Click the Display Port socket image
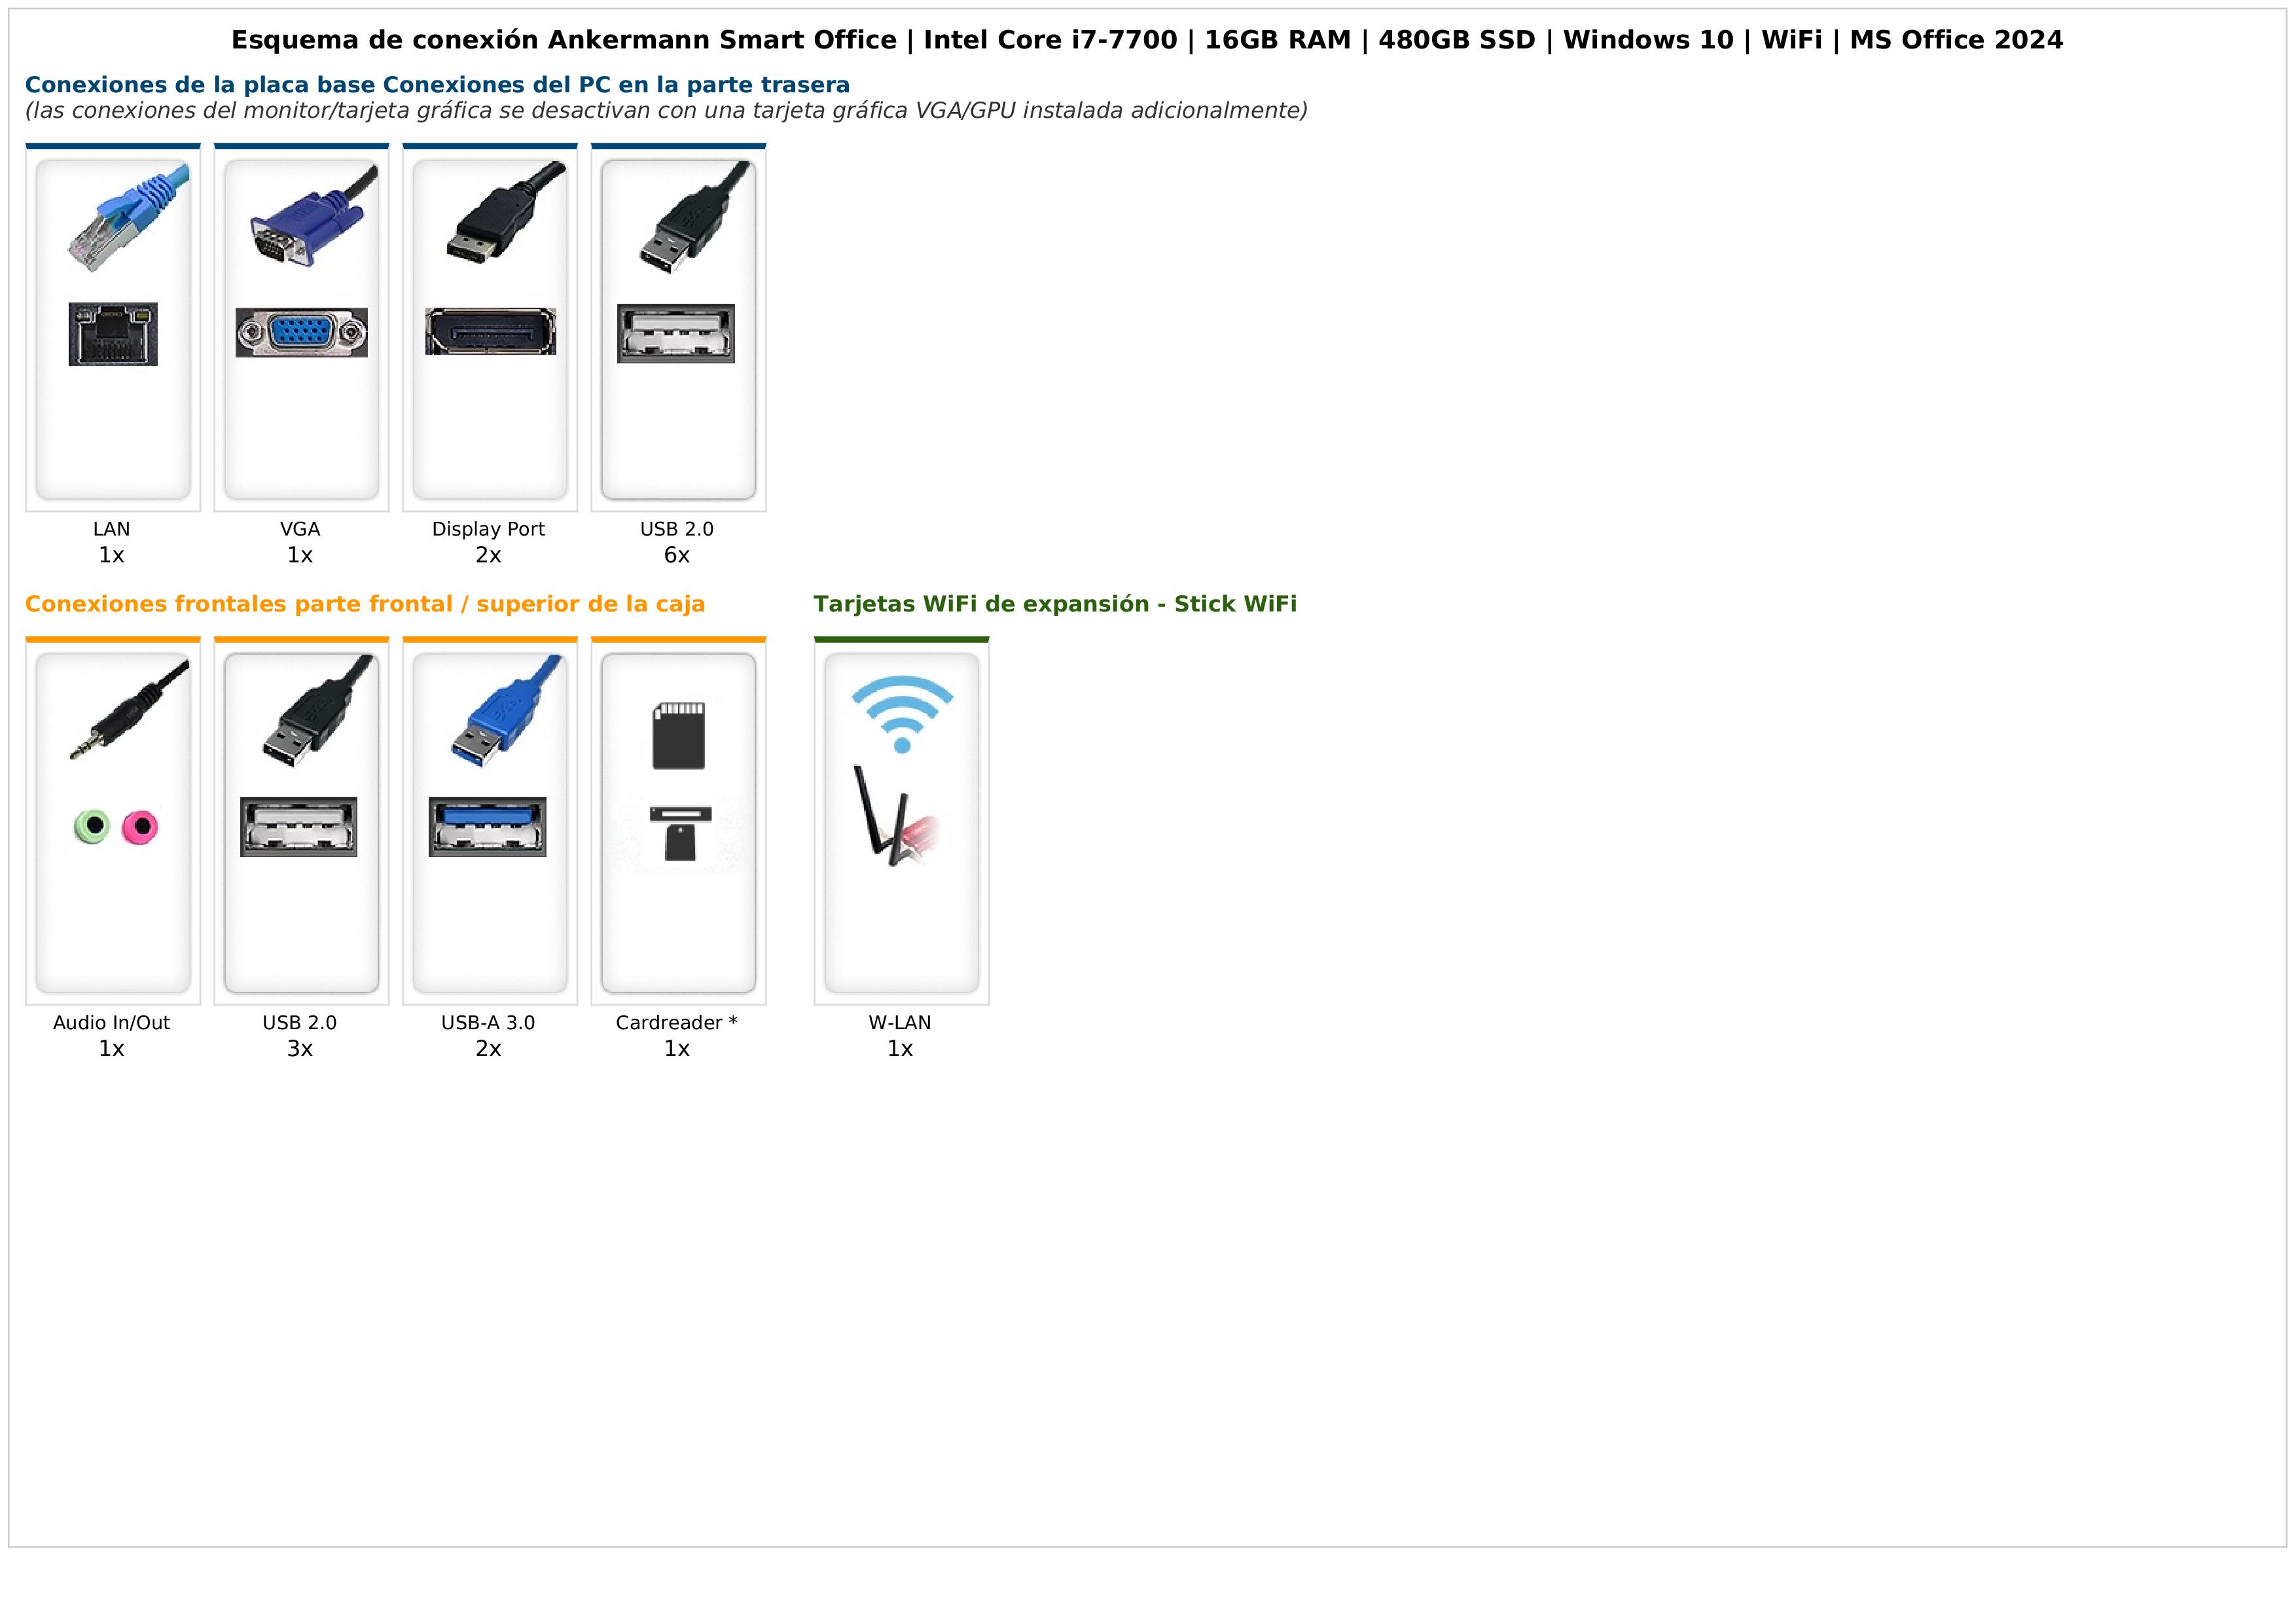2296x1623 pixels. click(490, 331)
